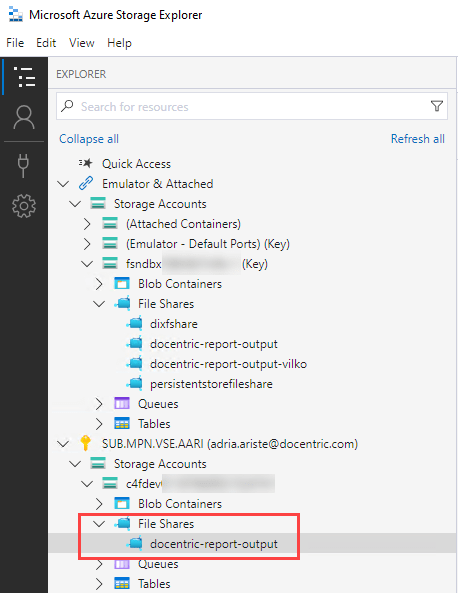Viewport: 458px width, 593px height.
Task: Open the Help menu
Action: tap(120, 43)
